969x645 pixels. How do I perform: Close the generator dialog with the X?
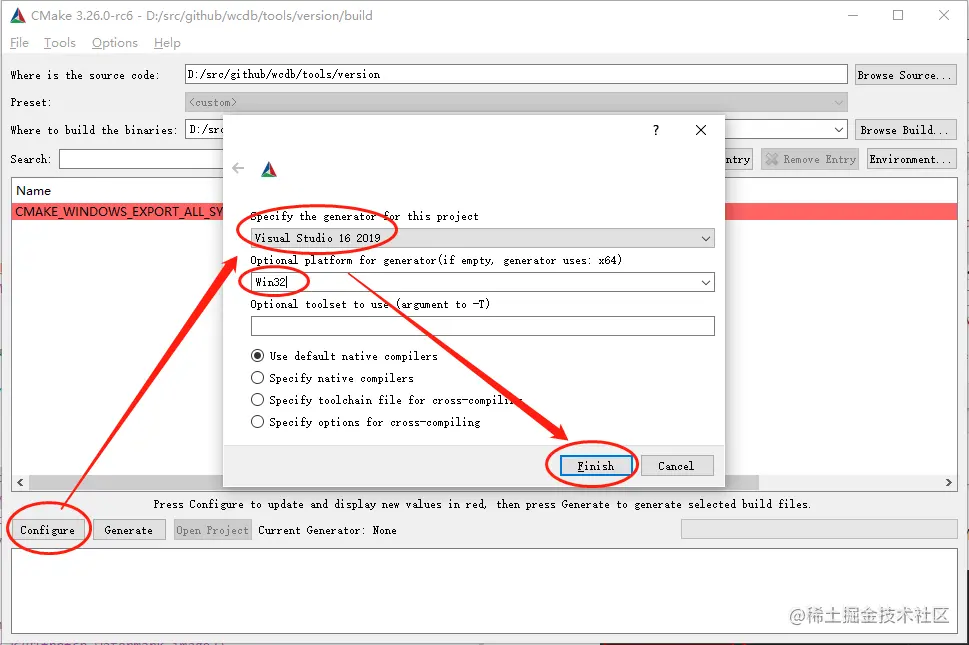click(701, 130)
